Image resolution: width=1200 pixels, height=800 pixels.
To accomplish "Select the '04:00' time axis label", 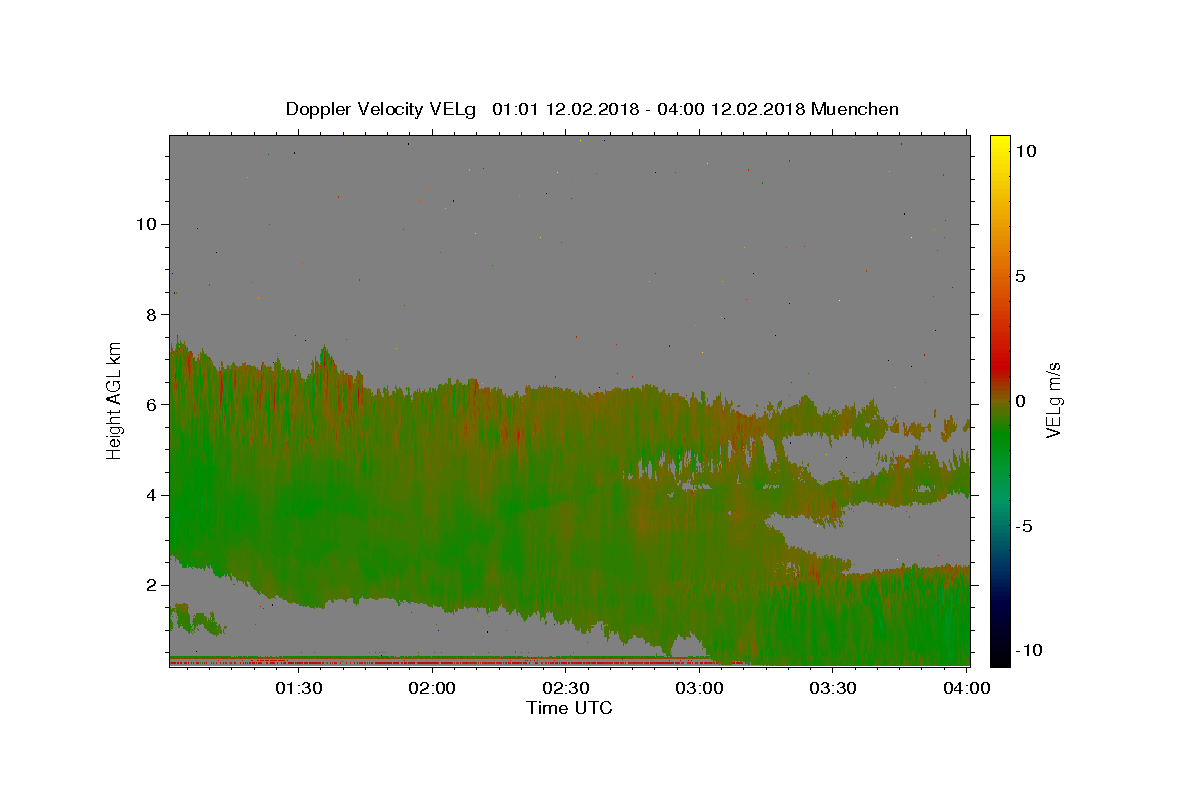I will pos(966,688).
